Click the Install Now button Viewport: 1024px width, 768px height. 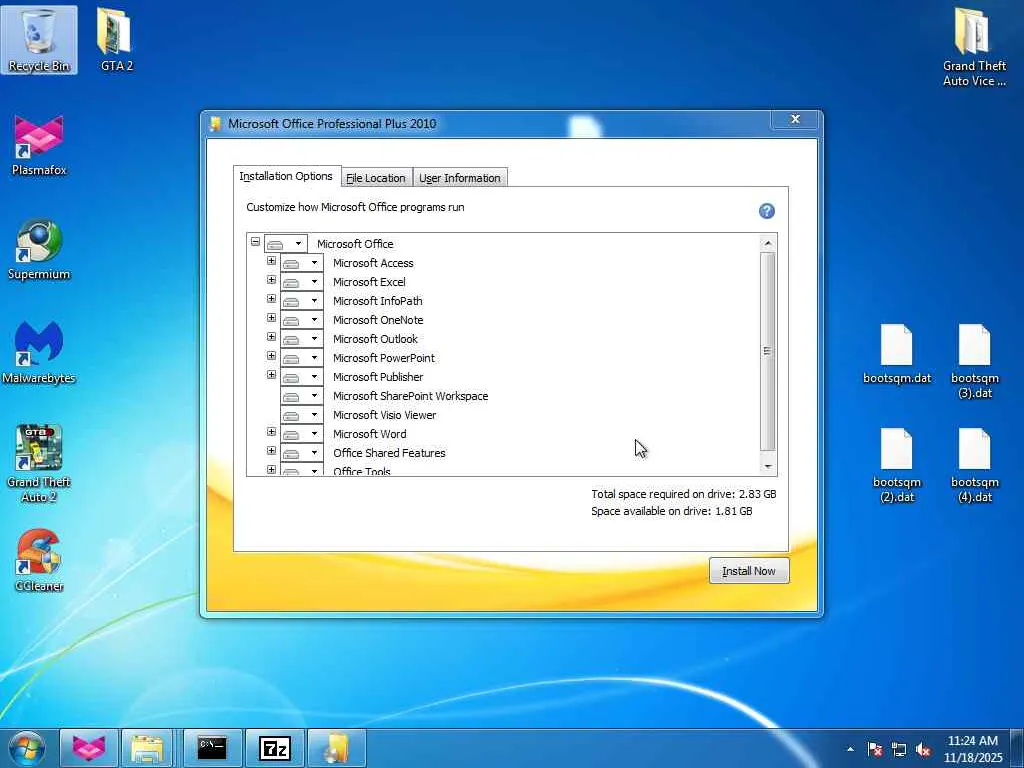[x=749, y=571]
